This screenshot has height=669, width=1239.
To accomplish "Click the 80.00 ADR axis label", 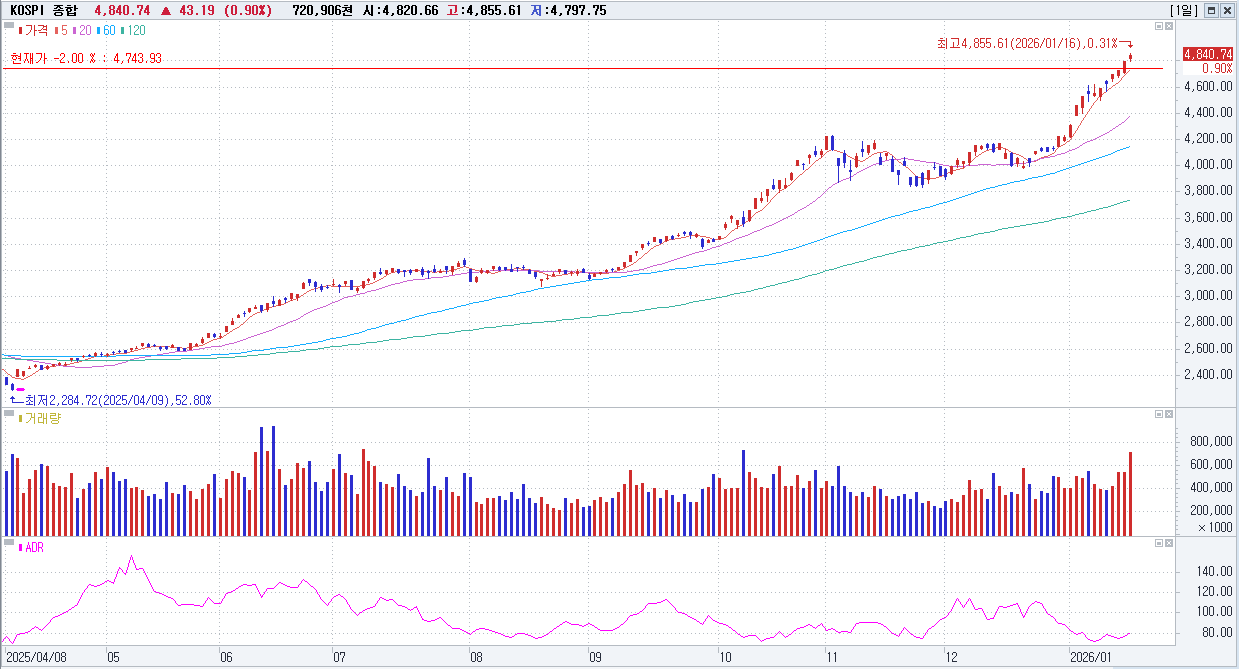I will pos(1218,633).
